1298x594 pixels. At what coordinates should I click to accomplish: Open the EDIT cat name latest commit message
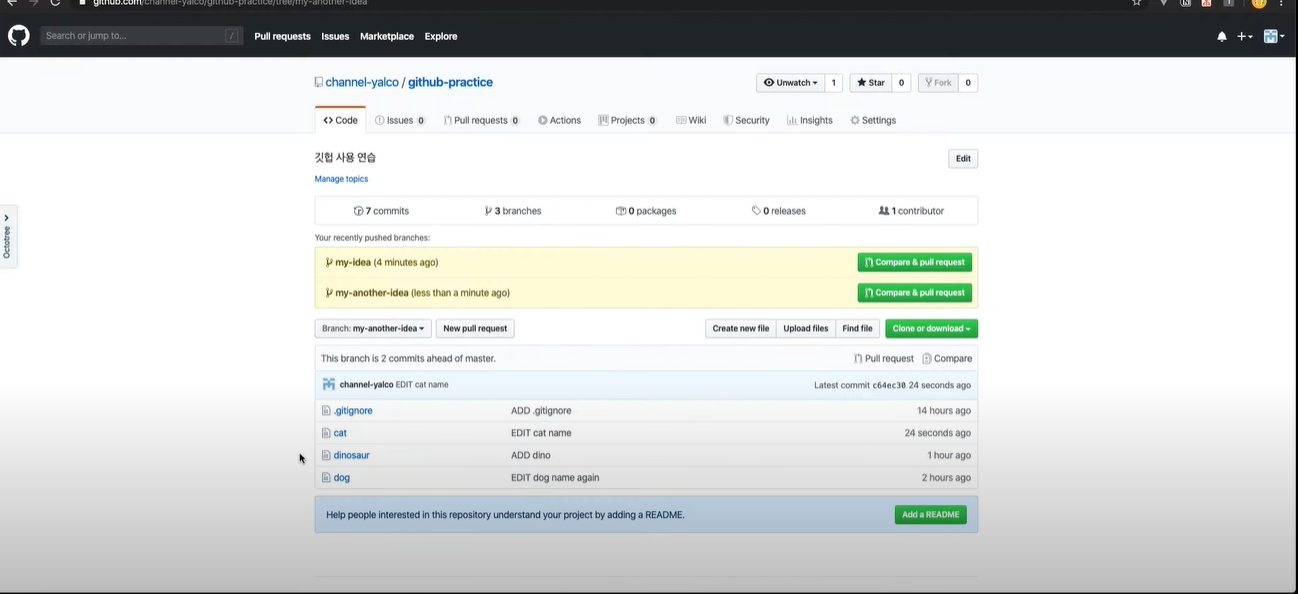pos(422,385)
